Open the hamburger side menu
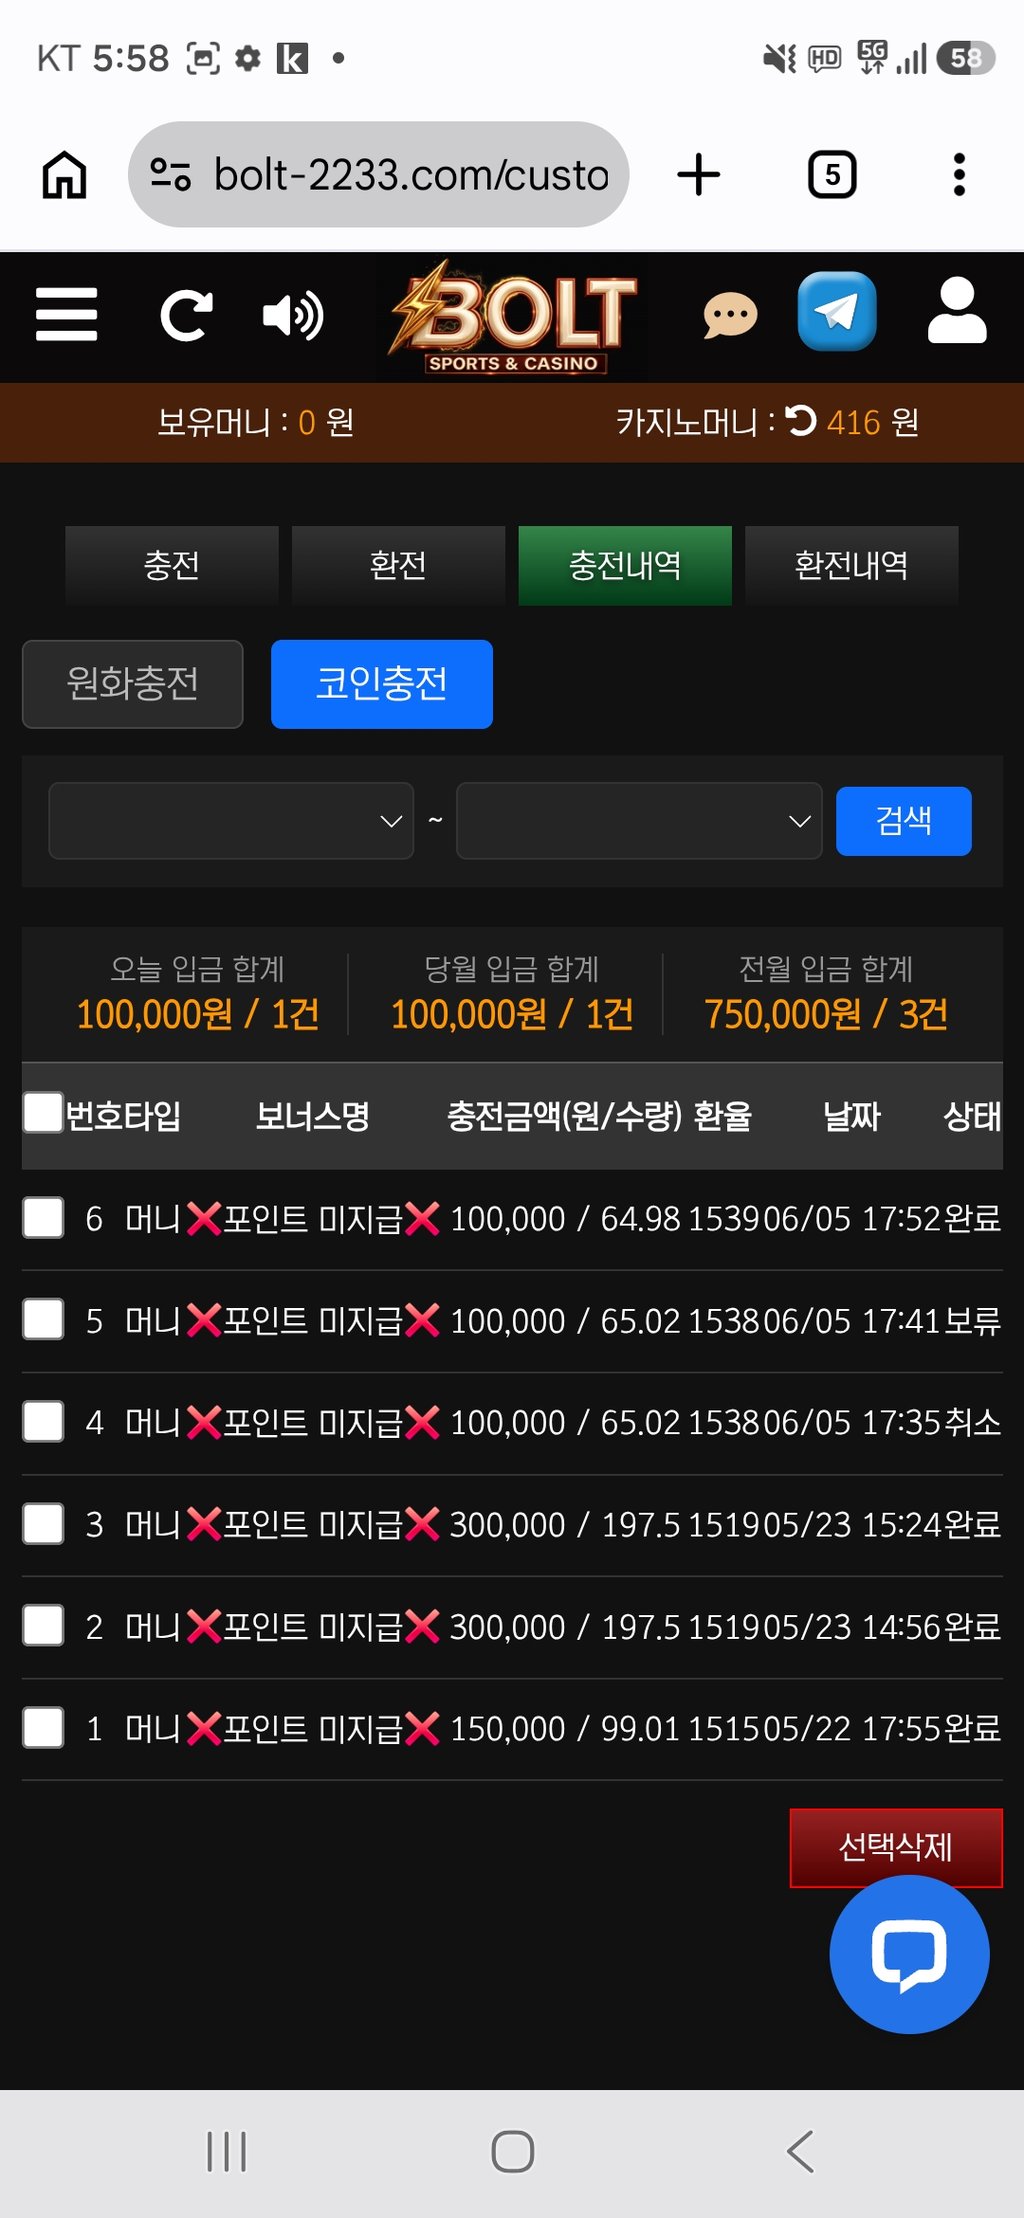The height and width of the screenshot is (2218, 1024). (66, 315)
